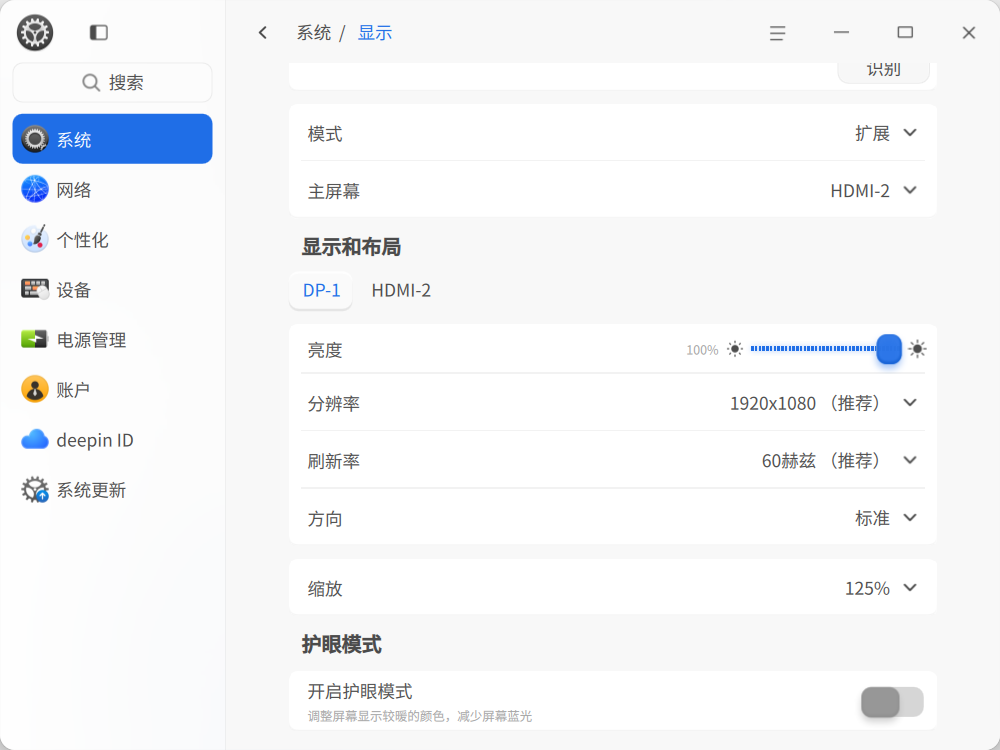Select the DP-1 display tab
1000x750 pixels.
[x=321, y=291]
